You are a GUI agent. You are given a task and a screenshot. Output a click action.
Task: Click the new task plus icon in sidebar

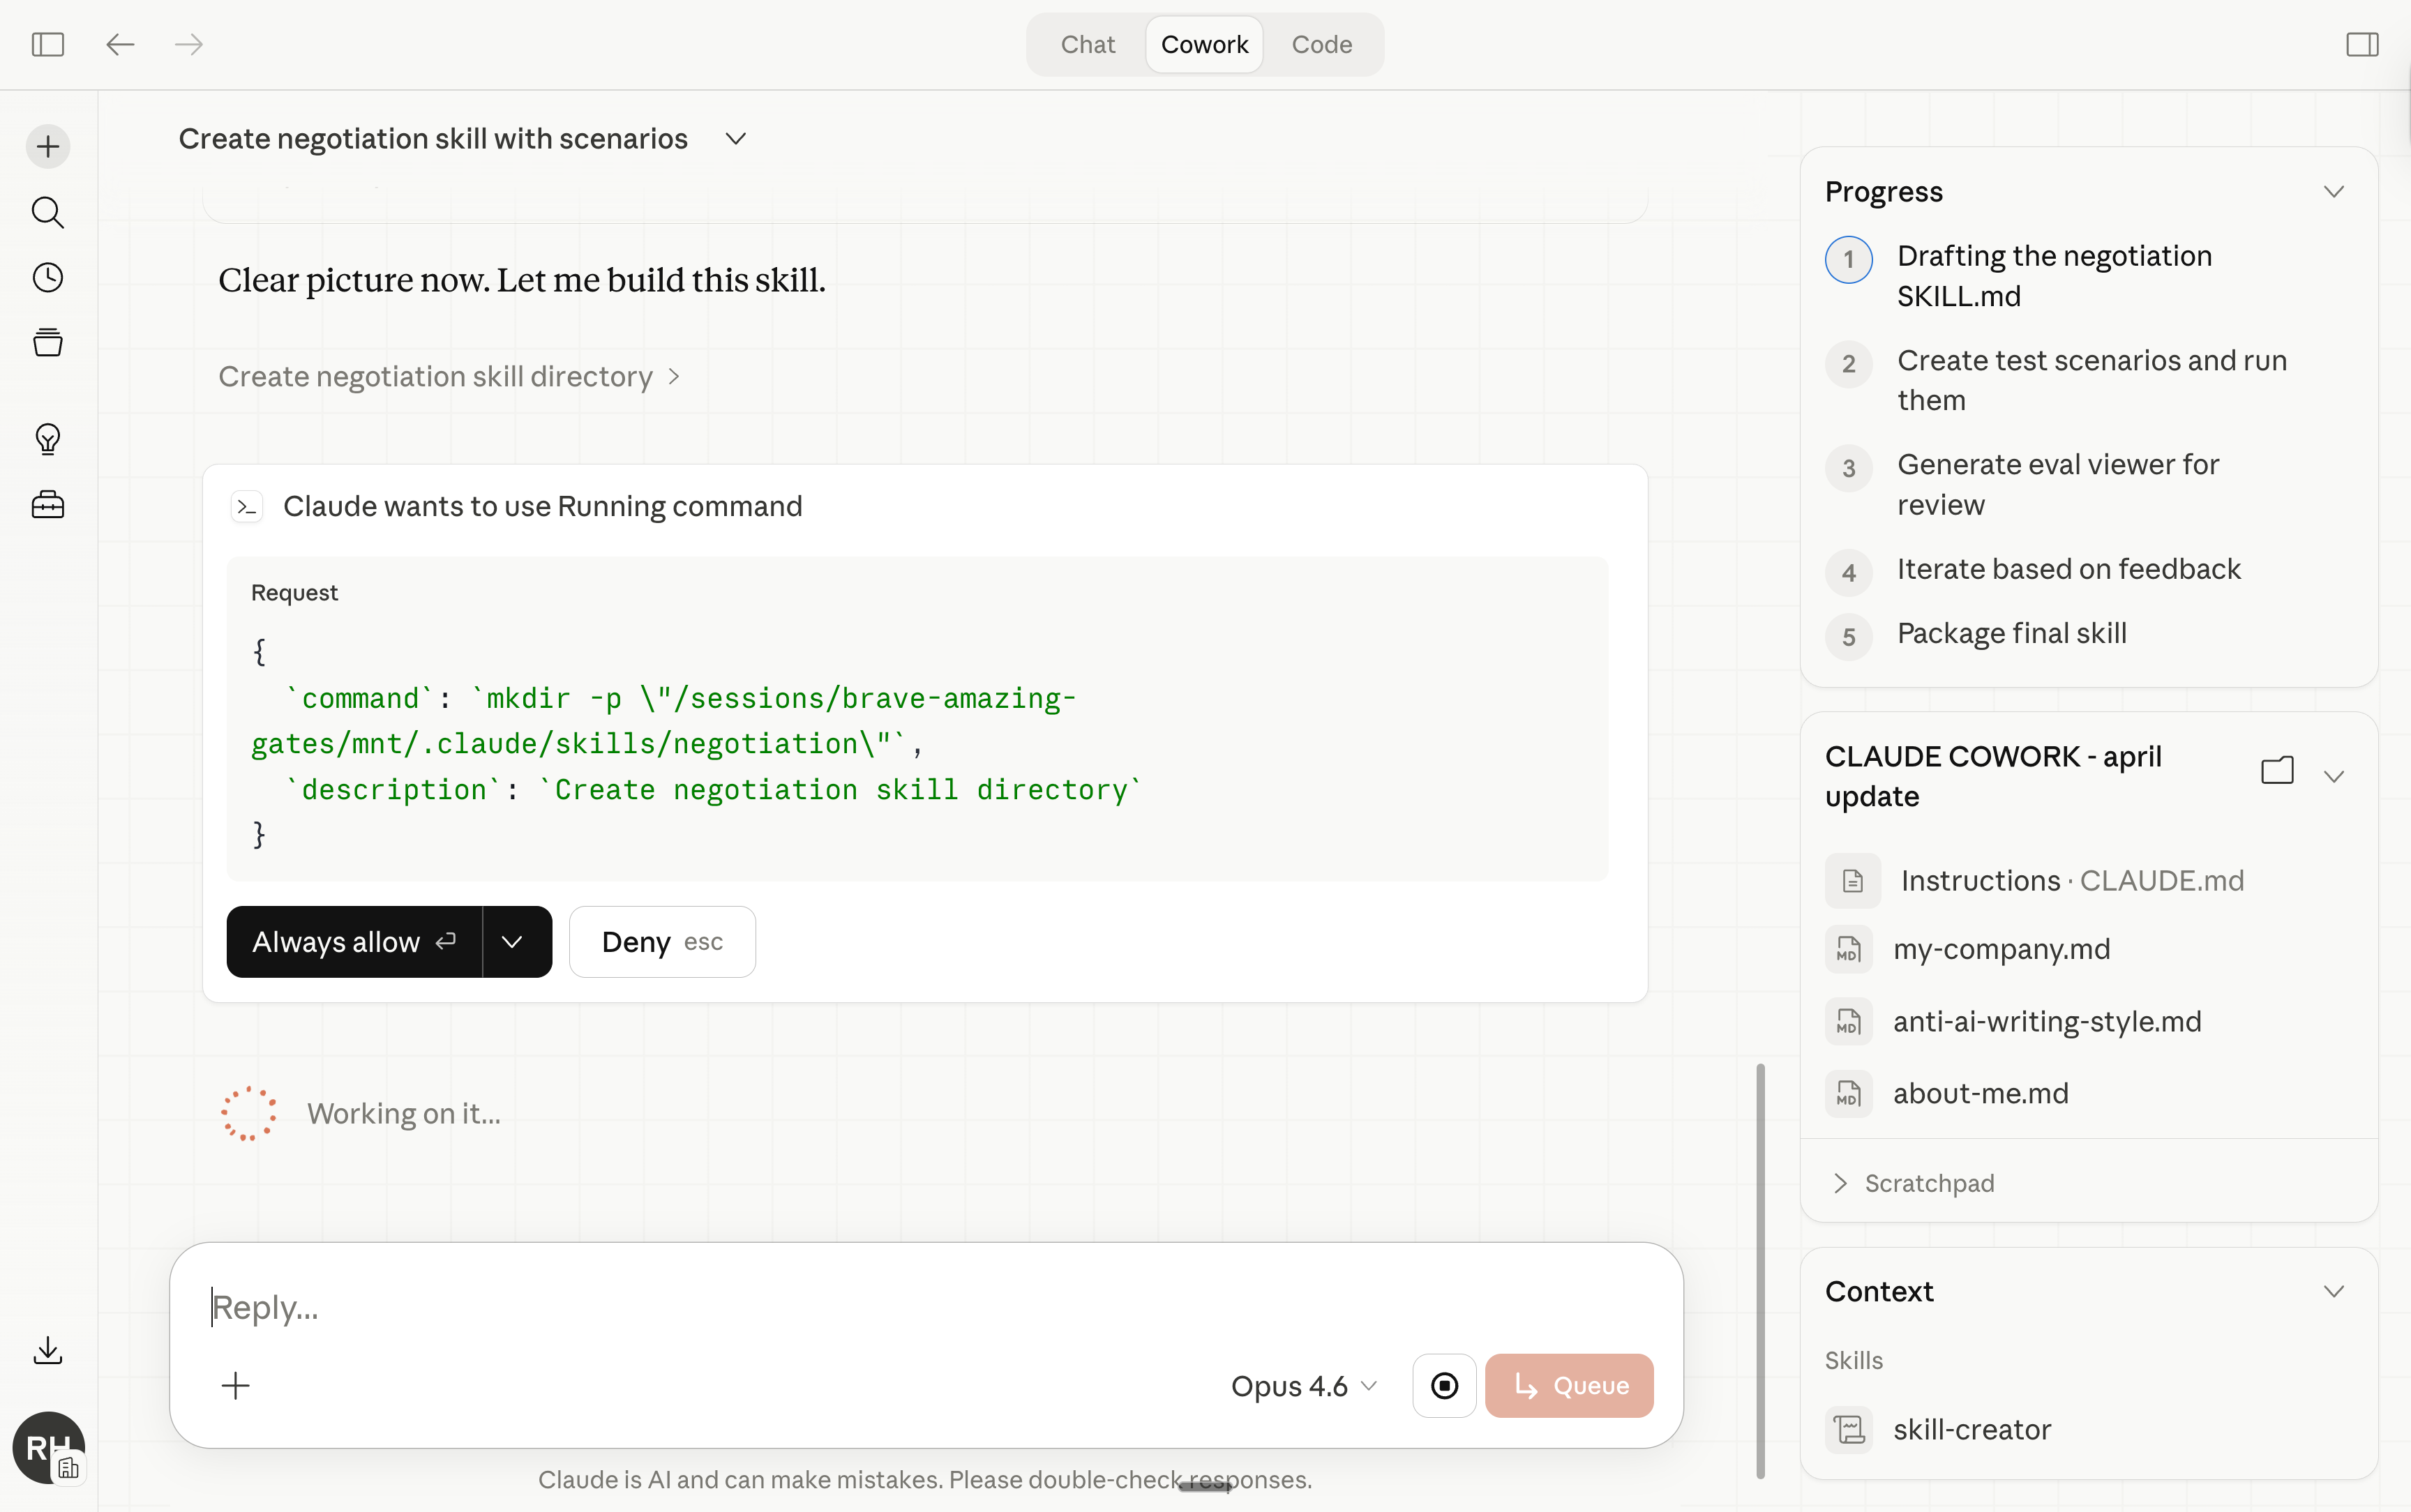pos(48,147)
